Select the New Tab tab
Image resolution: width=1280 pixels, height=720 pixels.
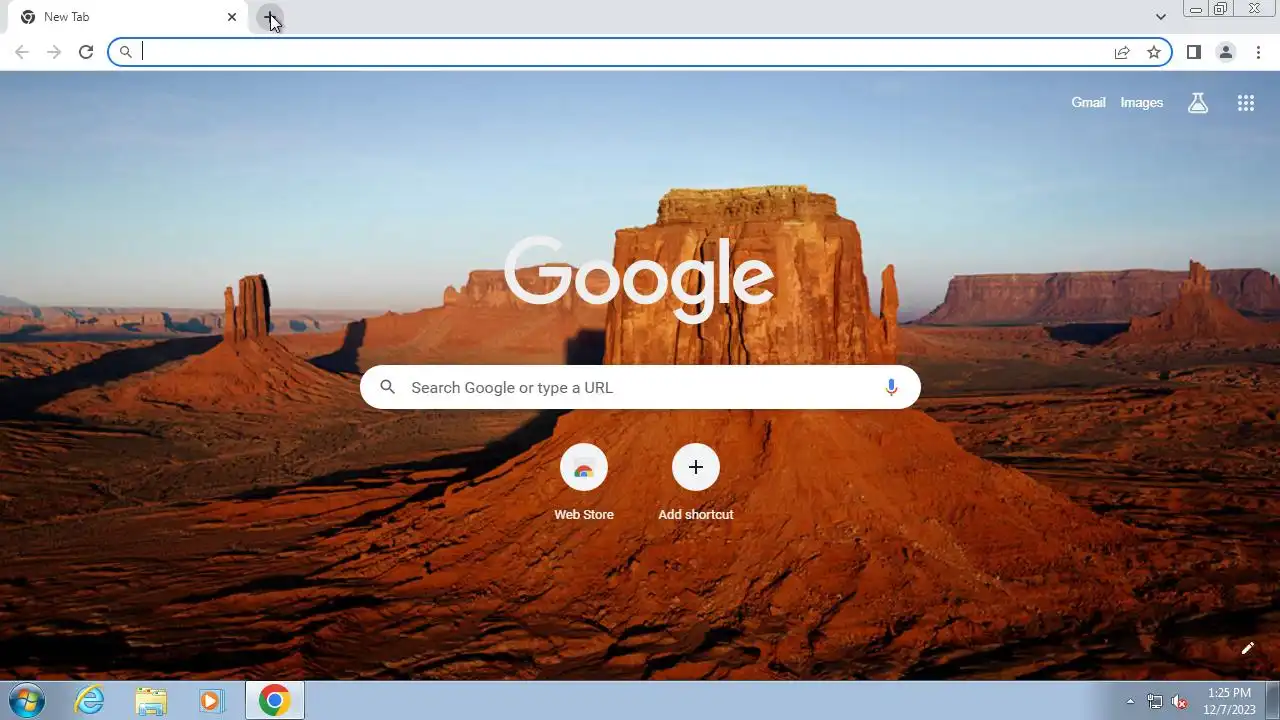128,17
